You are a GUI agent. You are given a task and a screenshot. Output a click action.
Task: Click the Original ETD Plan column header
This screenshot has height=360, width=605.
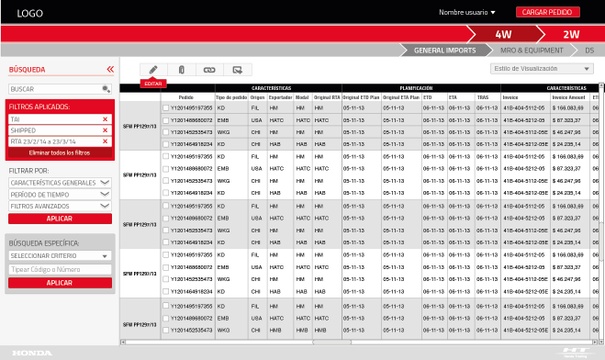pos(362,97)
